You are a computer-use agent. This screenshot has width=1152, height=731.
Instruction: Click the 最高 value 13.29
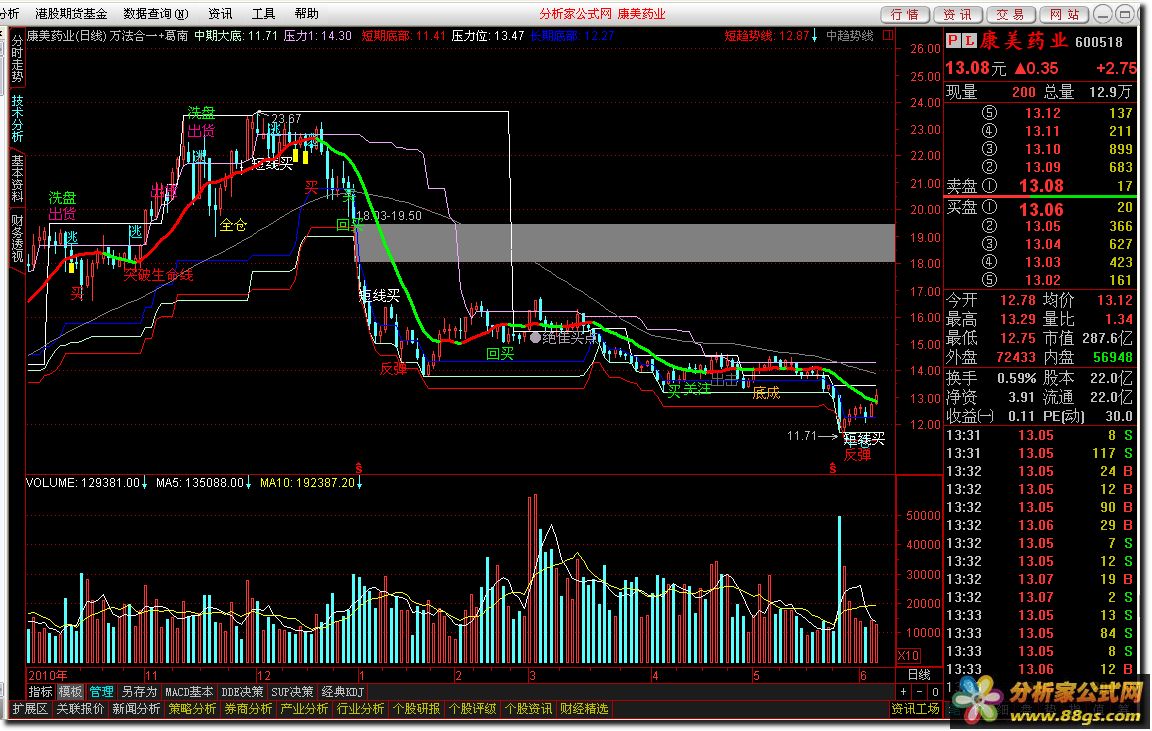1018,320
